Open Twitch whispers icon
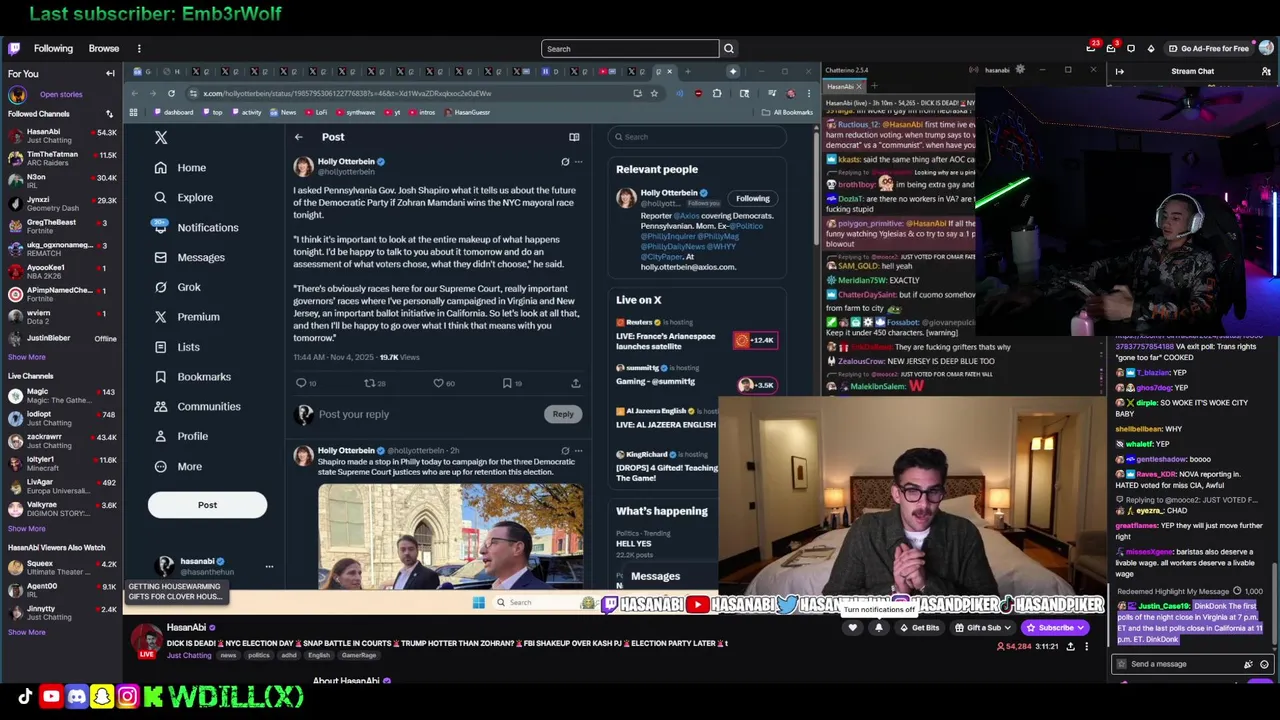The width and height of the screenshot is (1280, 720). coord(1131,48)
